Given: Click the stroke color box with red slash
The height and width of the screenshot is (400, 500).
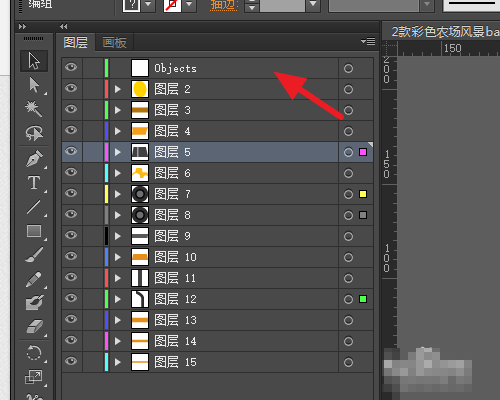Looking at the screenshot, I should [x=172, y=5].
